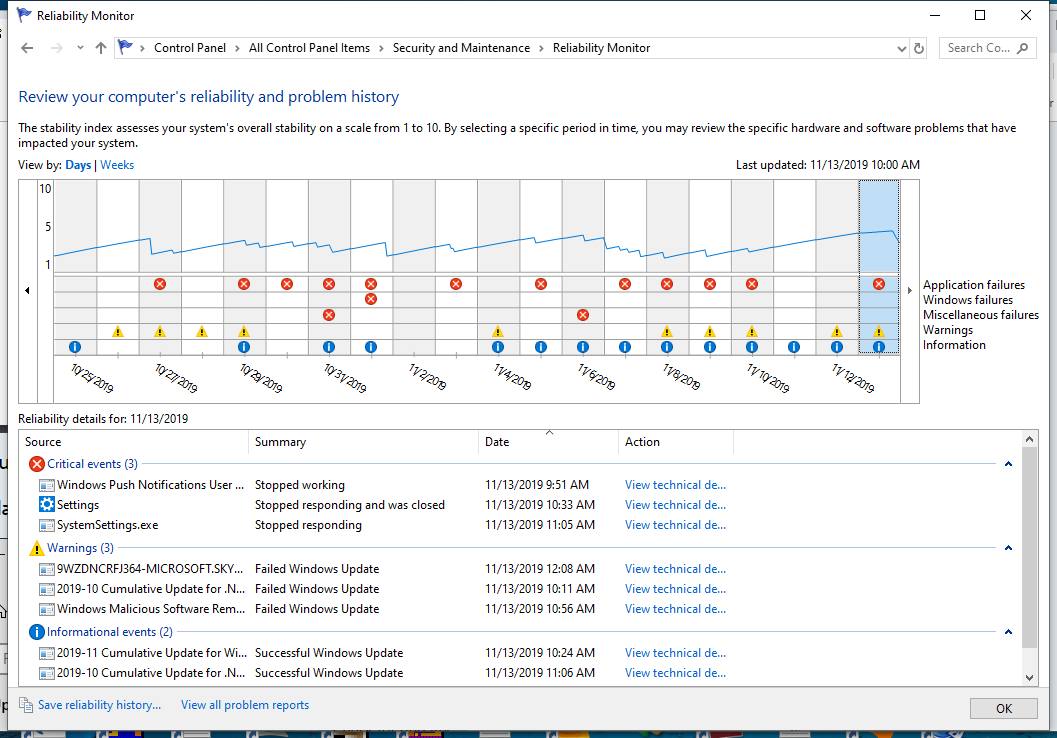Sort by the Date column header
1057x738 pixels.
pos(548,442)
